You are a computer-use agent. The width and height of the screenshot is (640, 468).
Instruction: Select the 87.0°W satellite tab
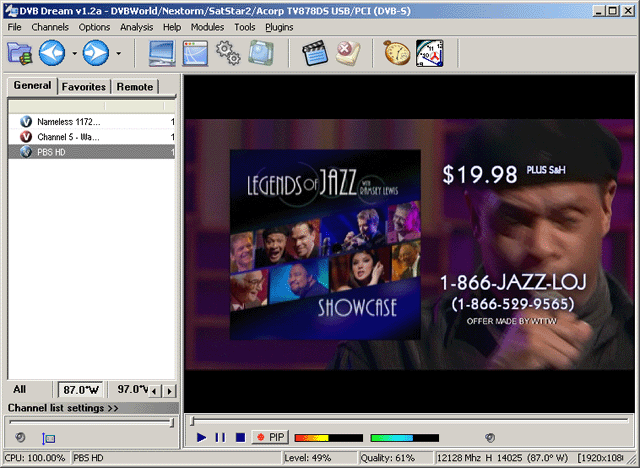(x=81, y=390)
